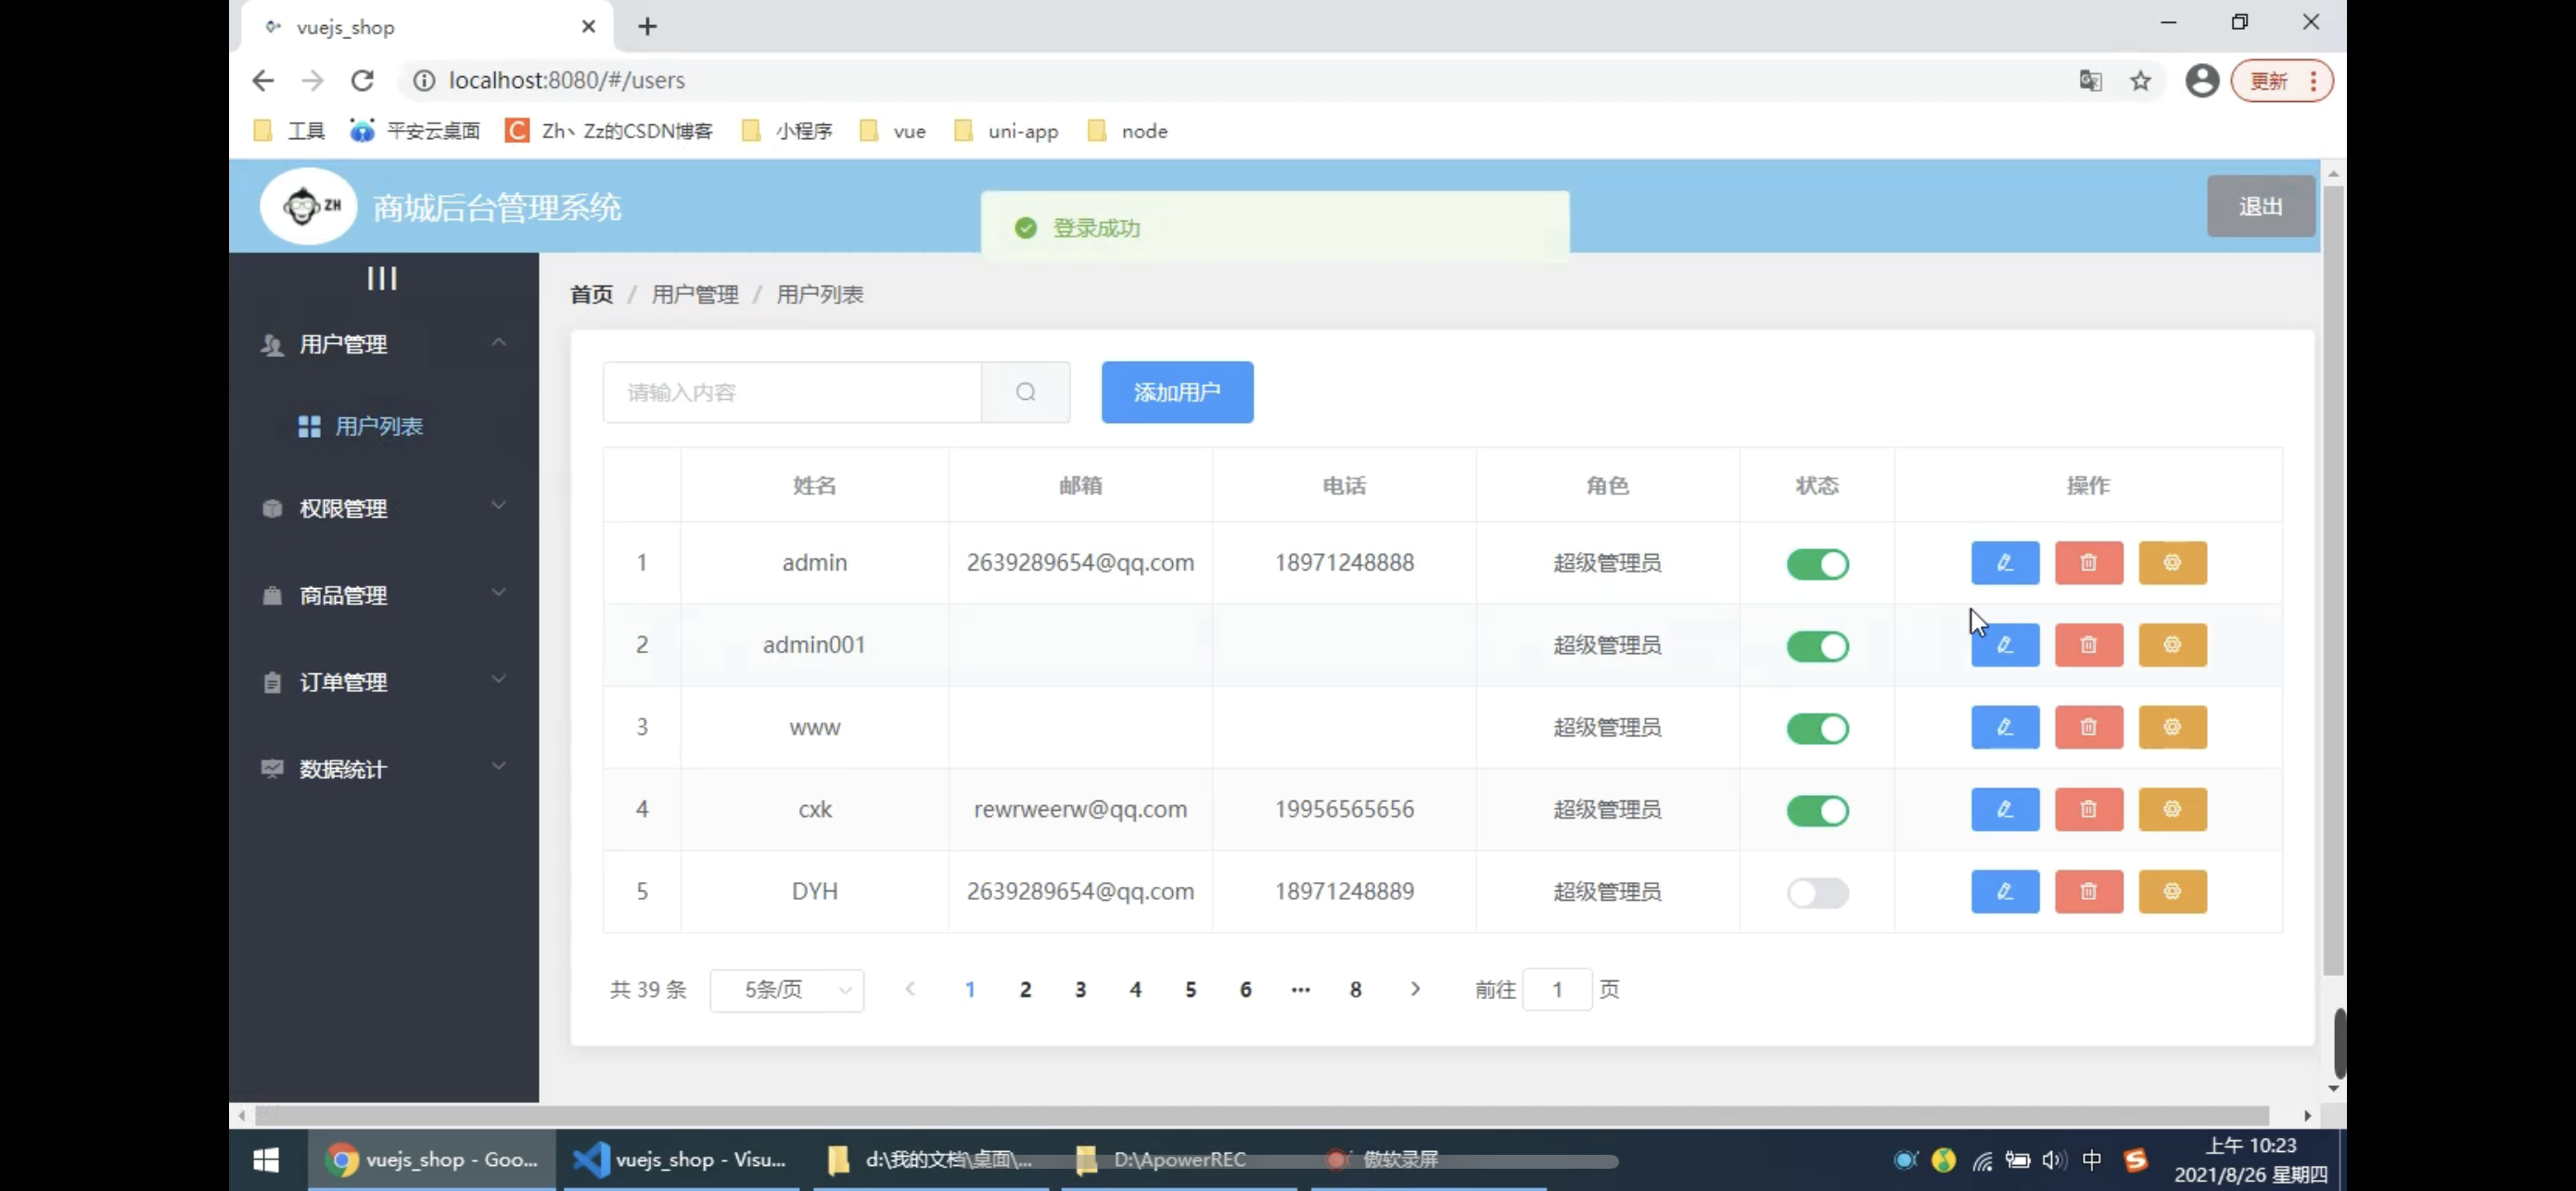Screen dimensions: 2576x1191
Task: Open role settings for the cxk row
Action: [2172, 809]
